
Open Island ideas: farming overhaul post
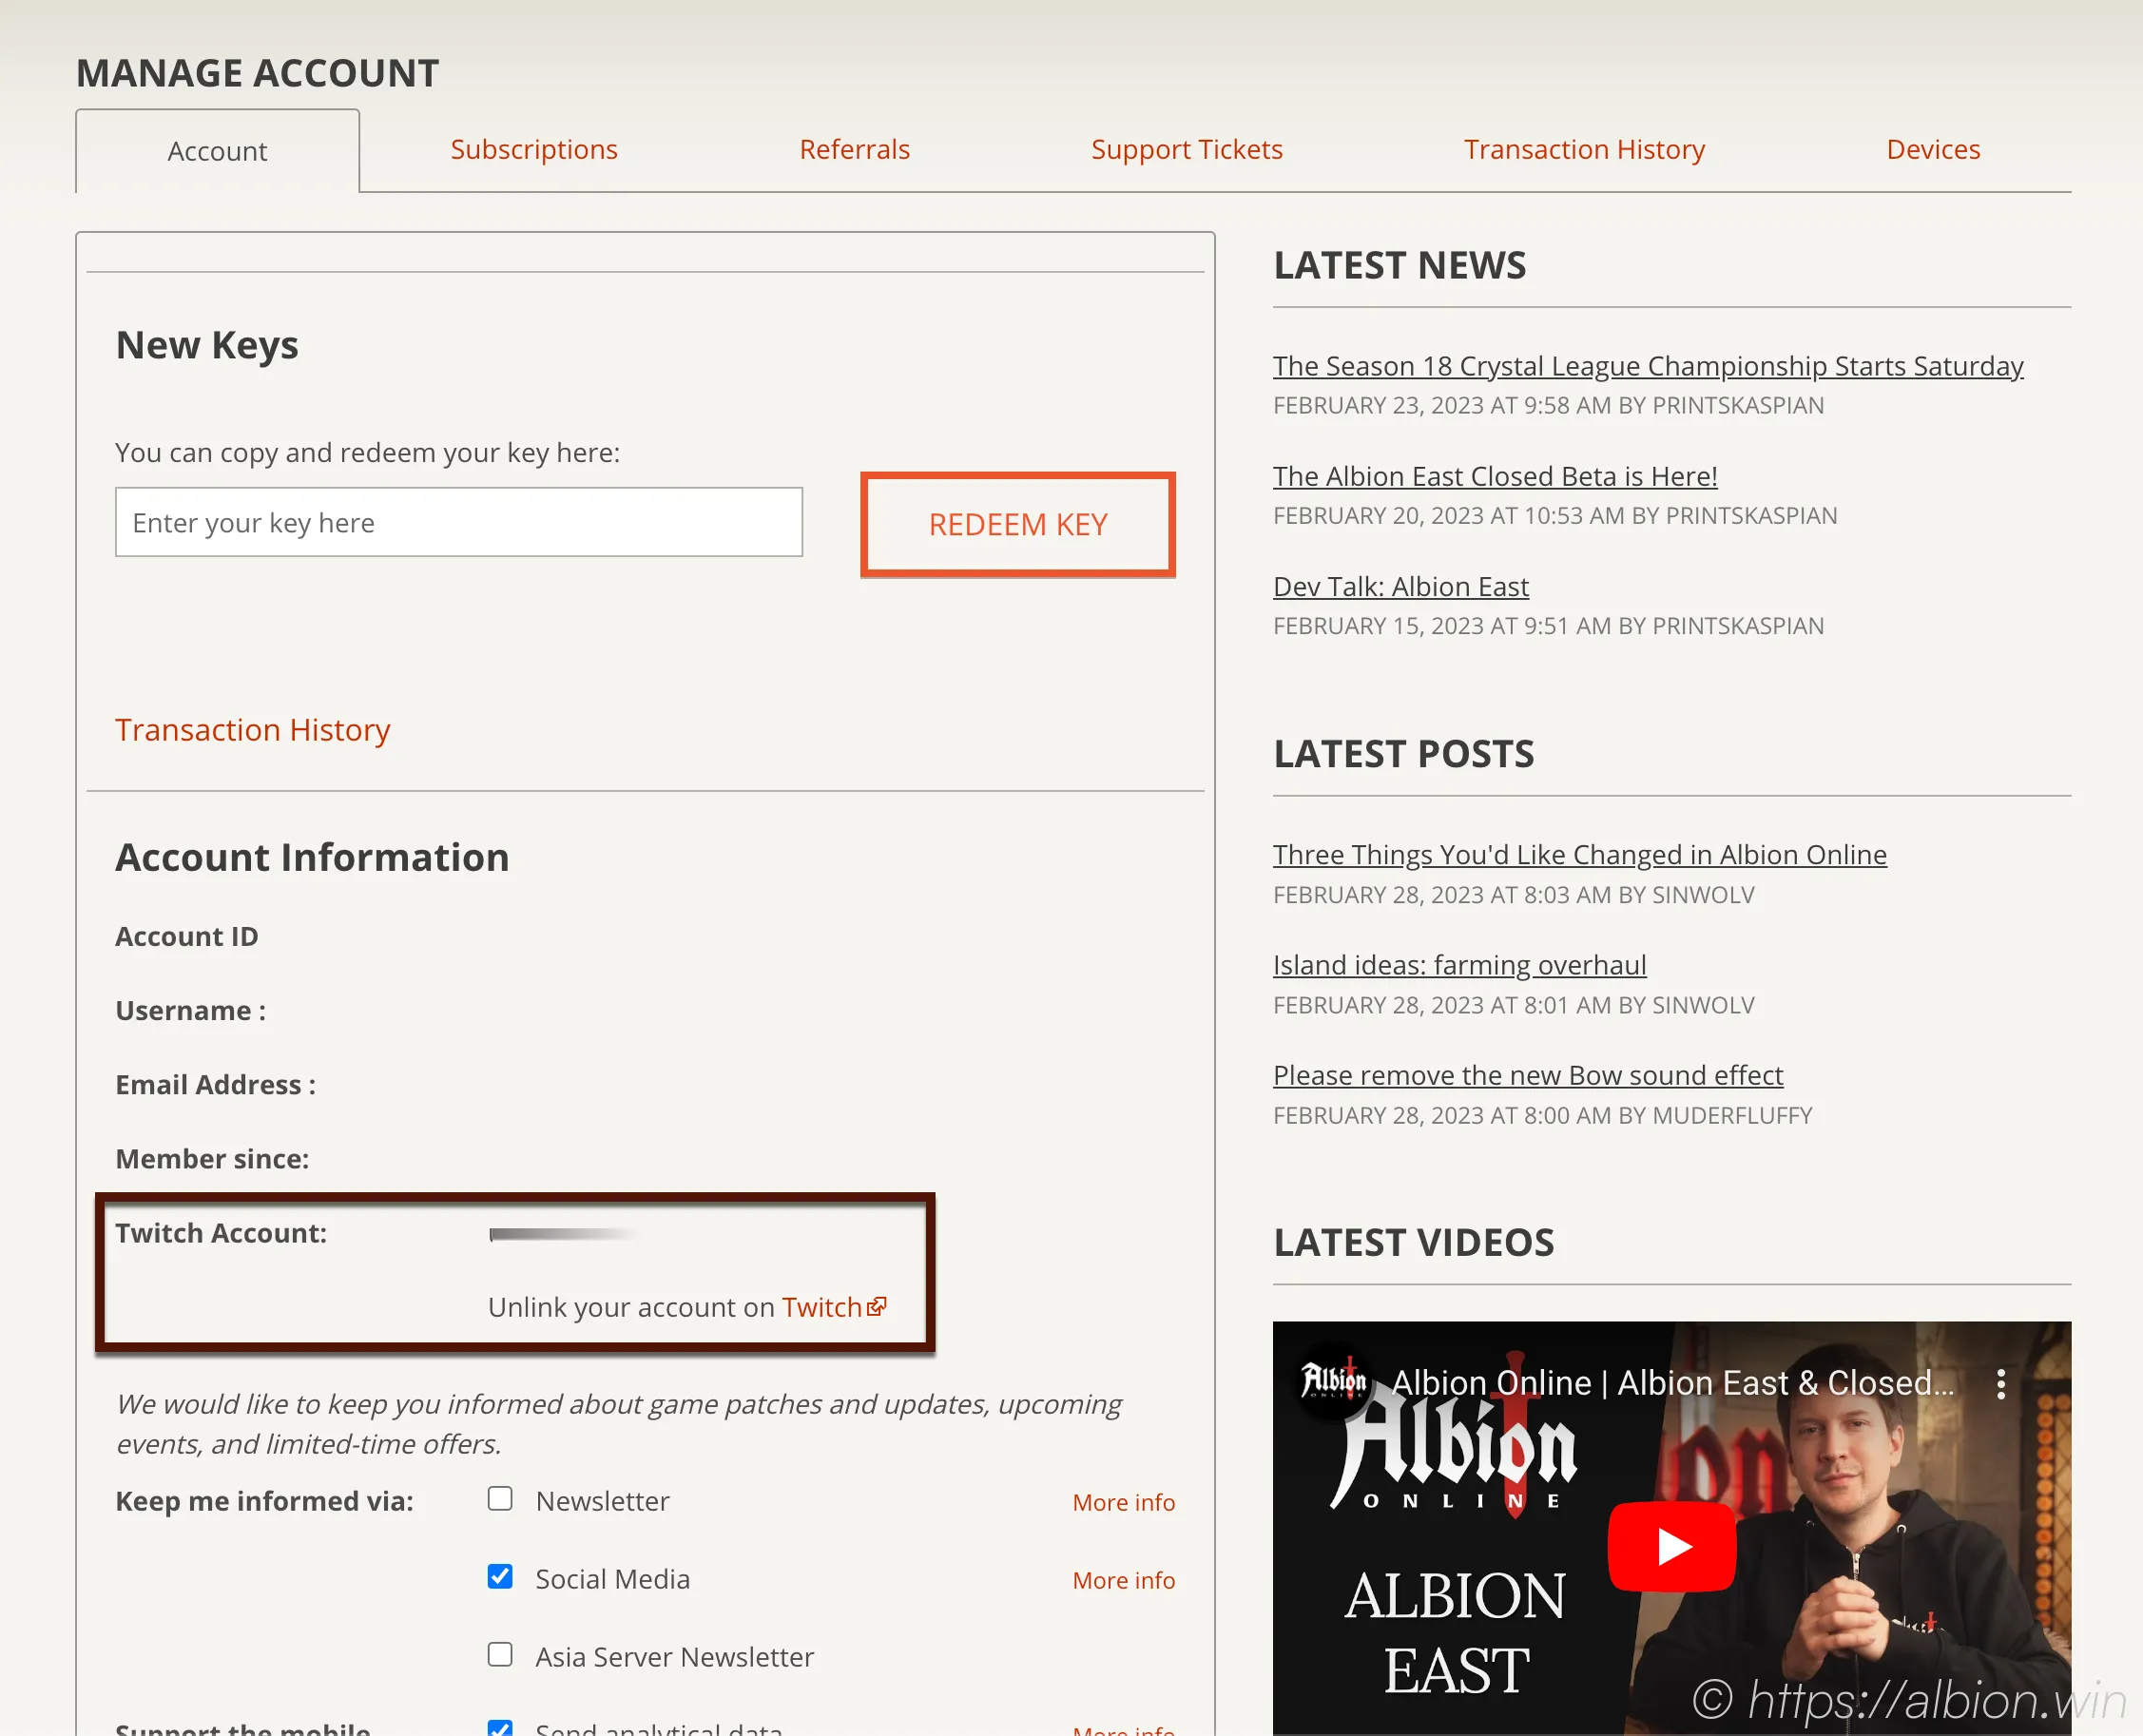1459,965
